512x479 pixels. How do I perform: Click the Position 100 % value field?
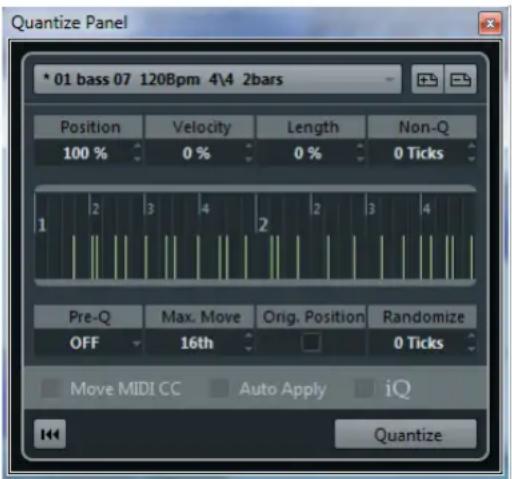click(x=85, y=153)
